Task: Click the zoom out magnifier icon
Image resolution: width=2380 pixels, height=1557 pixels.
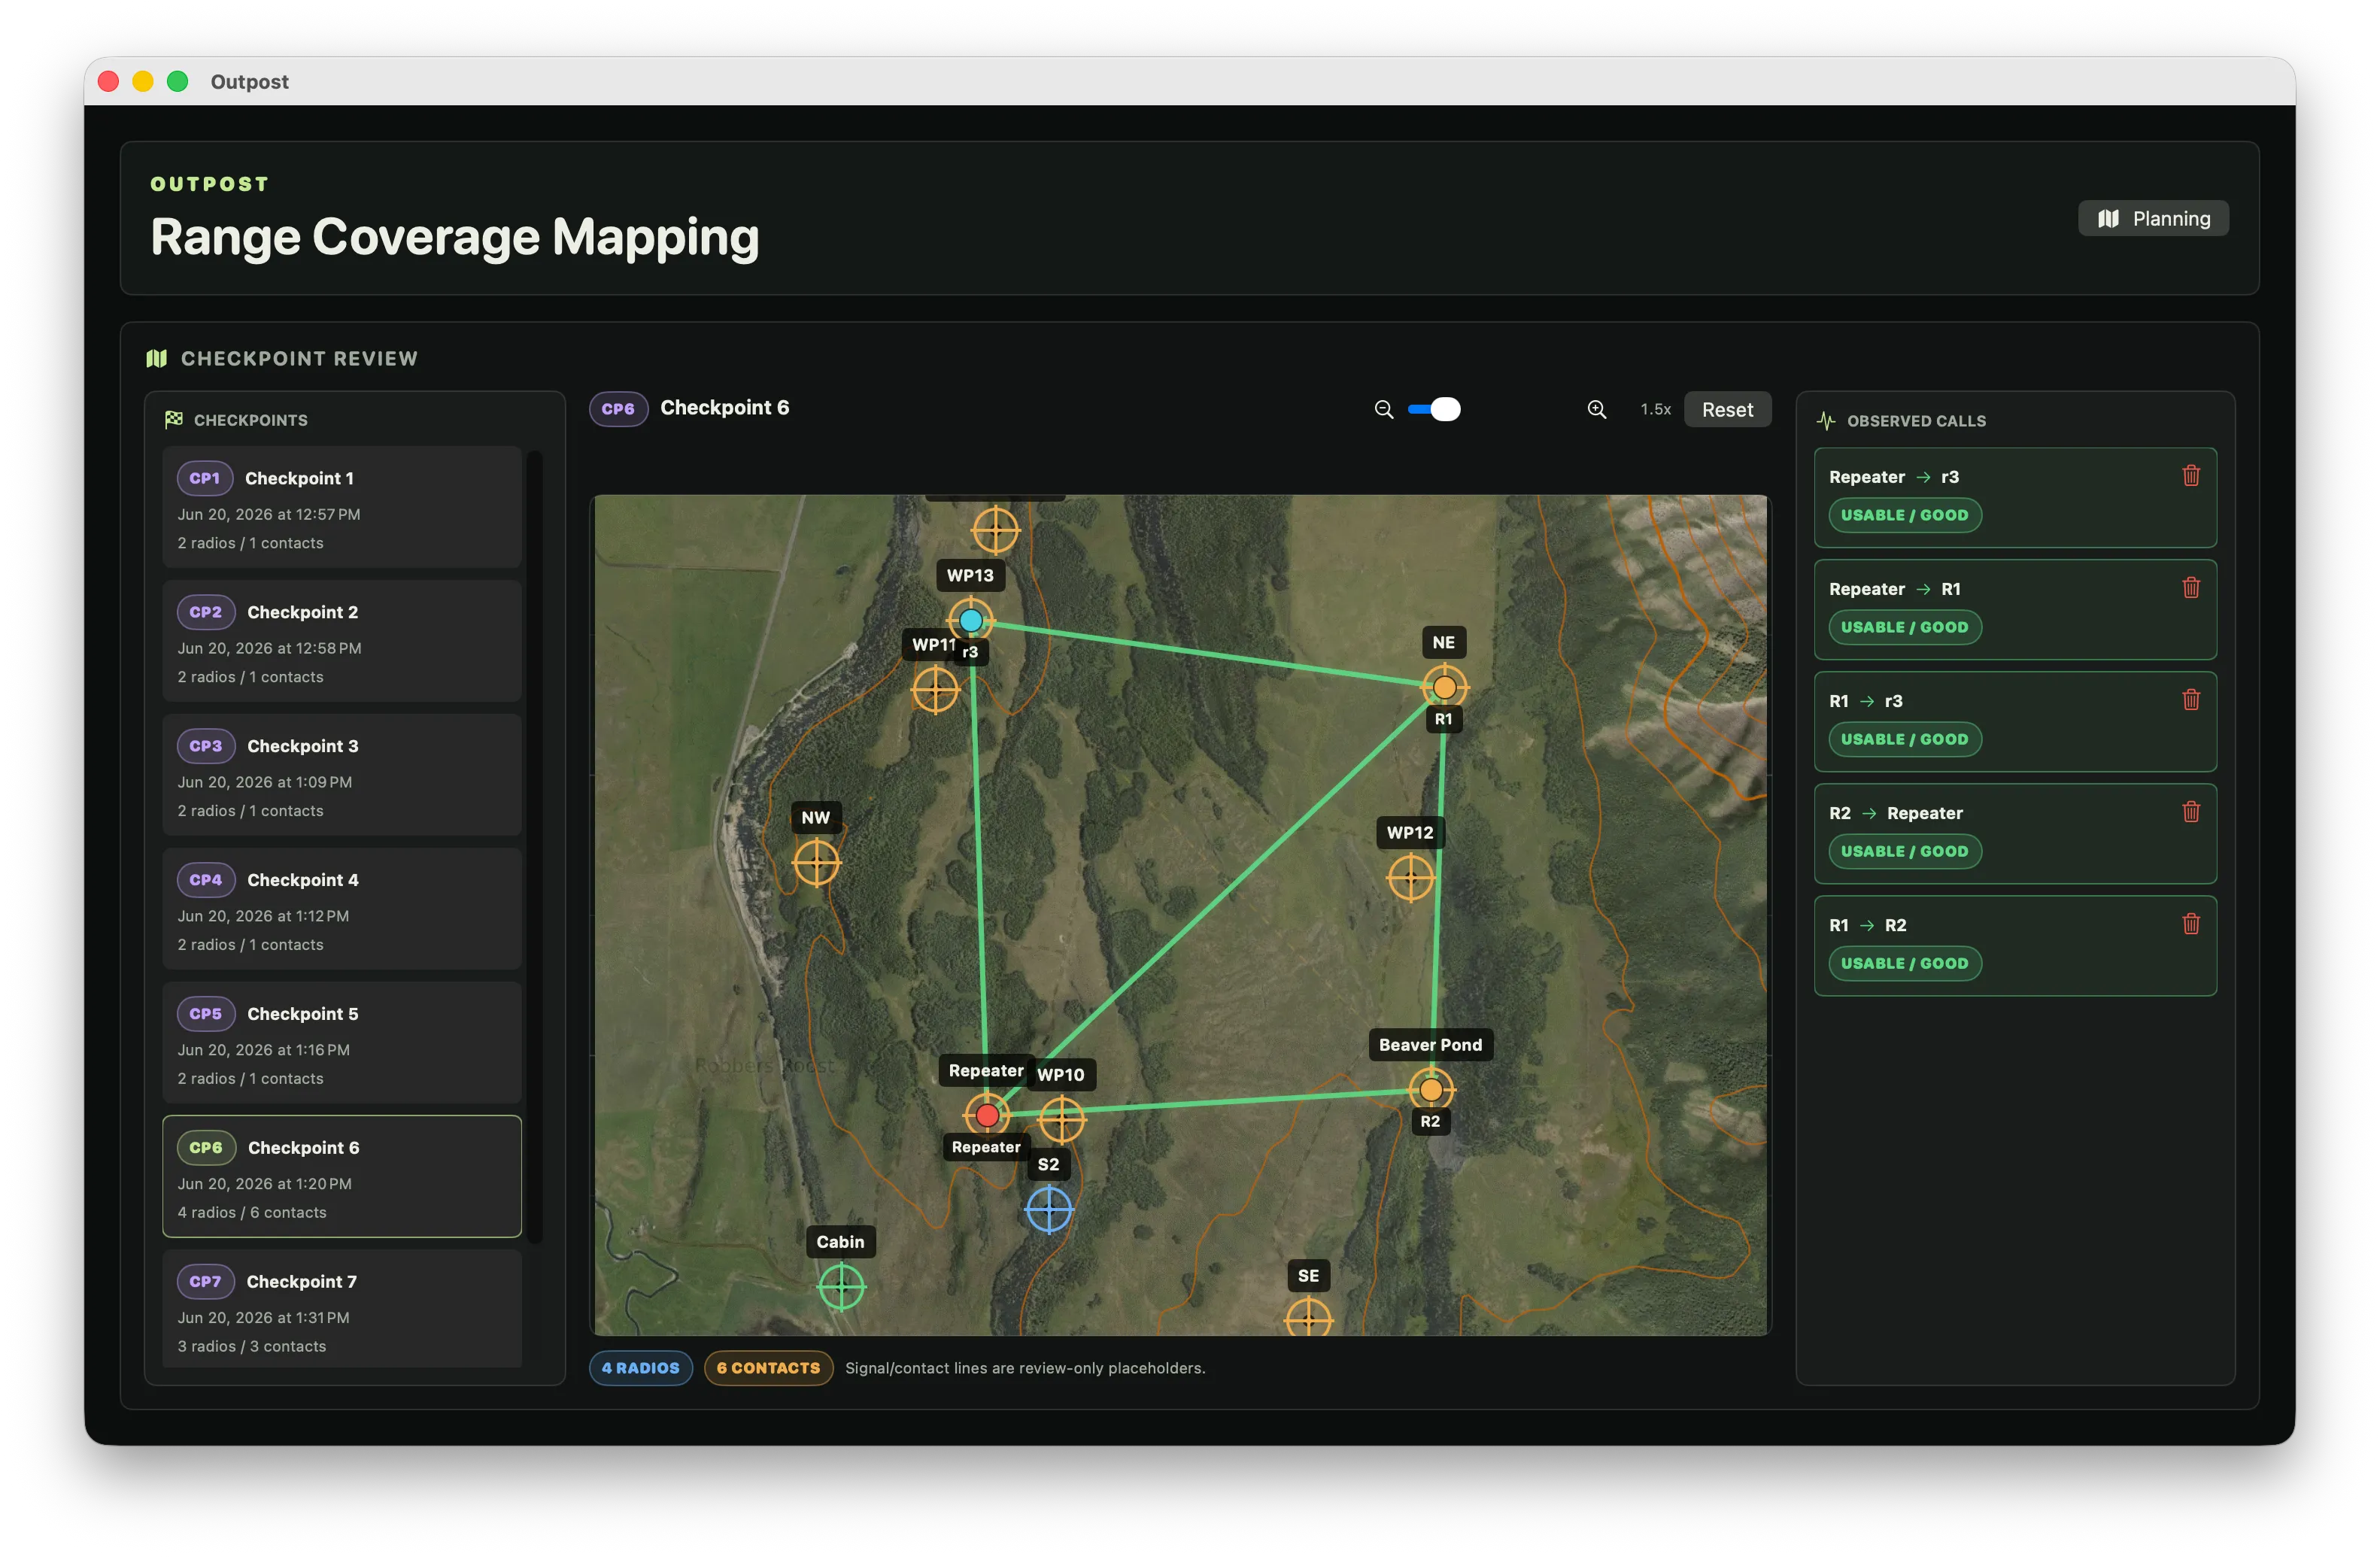Action: 1384,410
